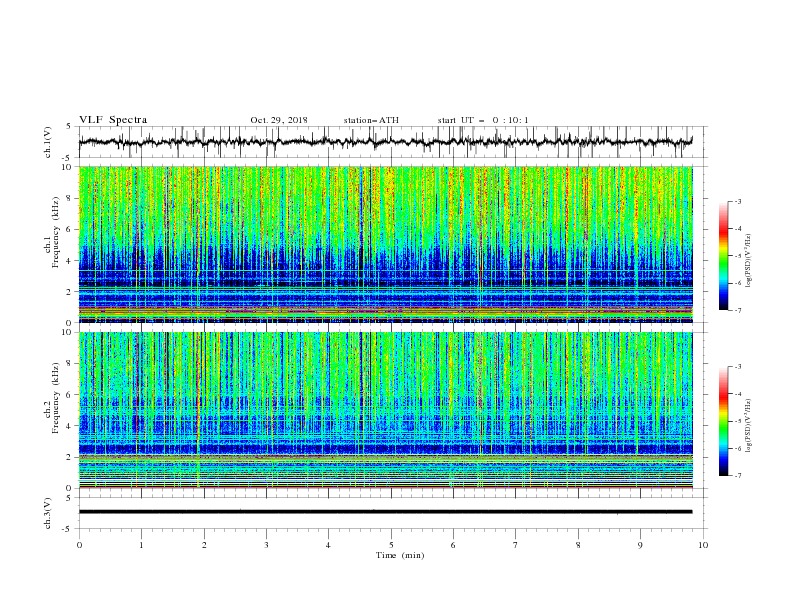Click the "ch.3(V)" axis label
The height and width of the screenshot is (612, 792).
48,513
